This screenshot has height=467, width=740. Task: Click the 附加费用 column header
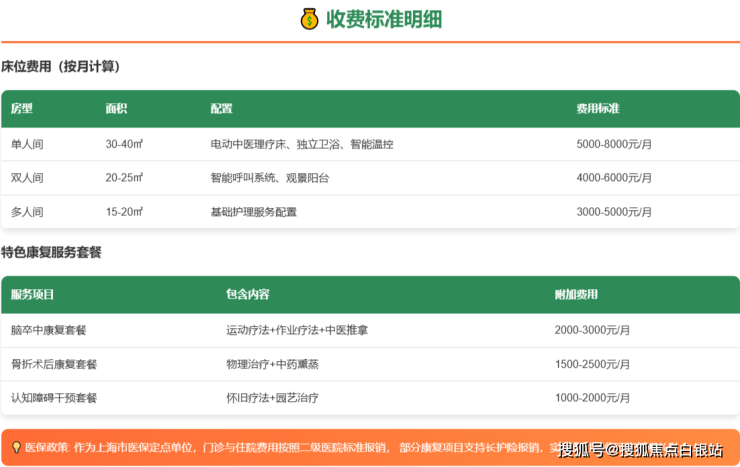coord(576,294)
